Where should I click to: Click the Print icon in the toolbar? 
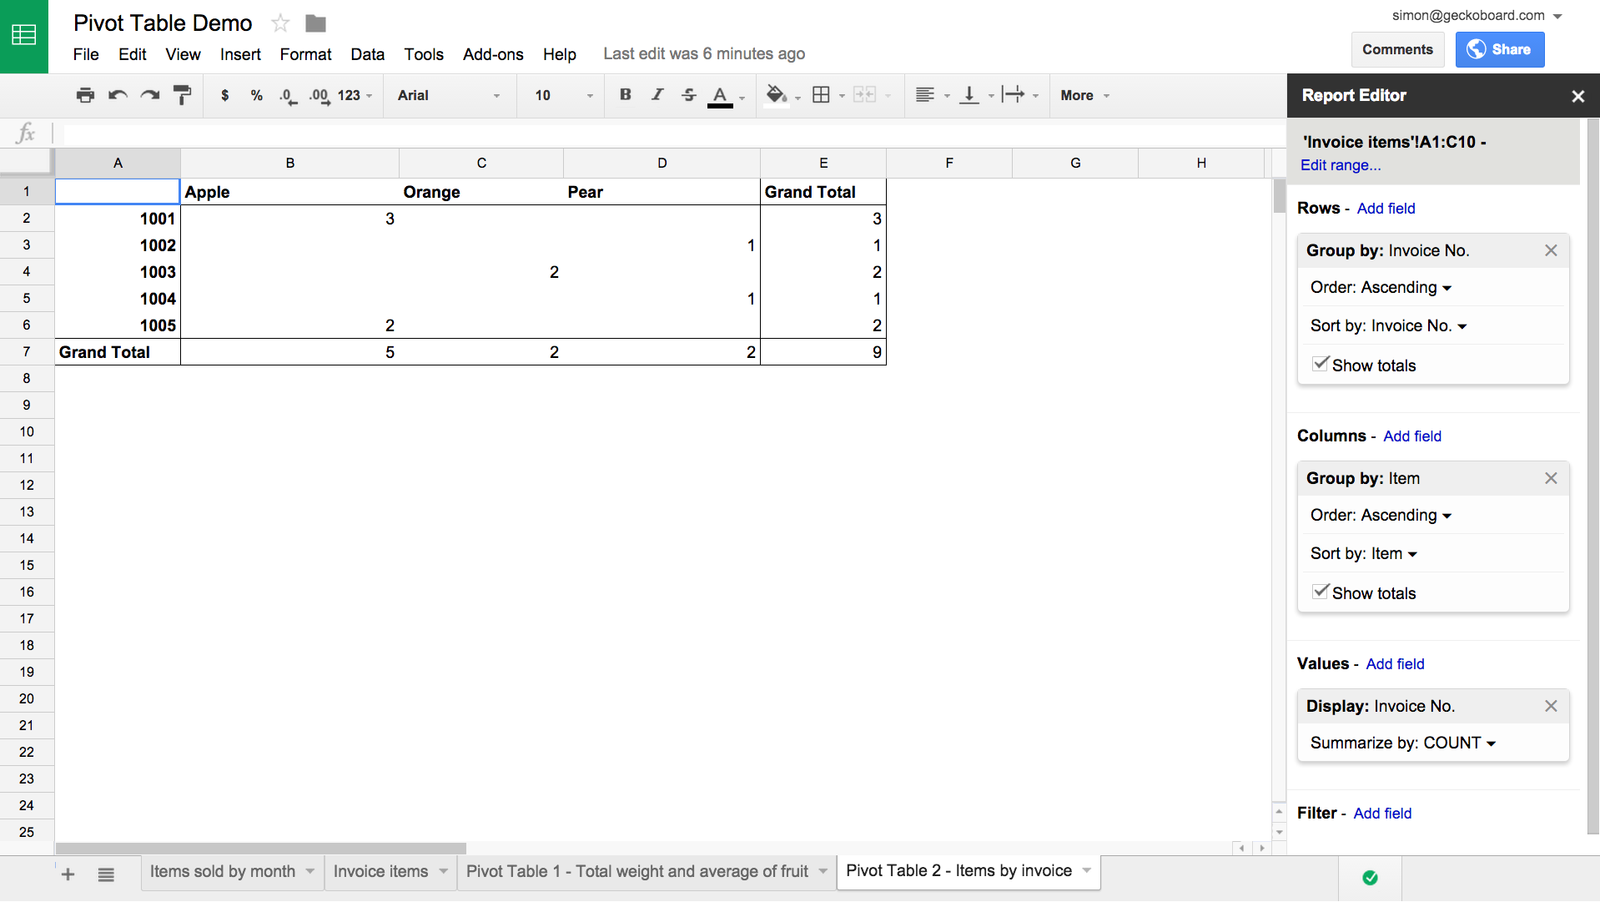tap(85, 95)
